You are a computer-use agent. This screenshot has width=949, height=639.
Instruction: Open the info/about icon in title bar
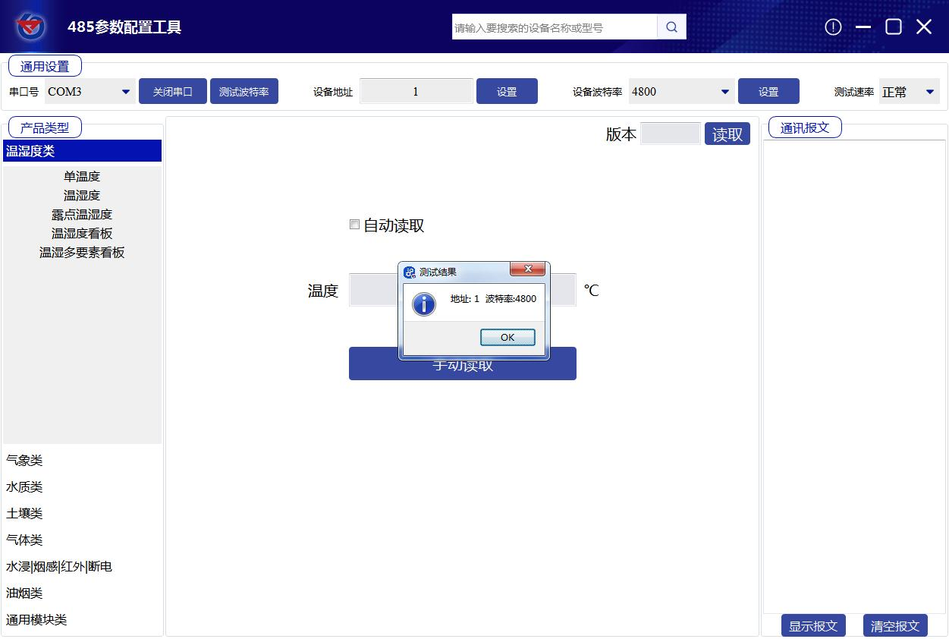pos(833,27)
